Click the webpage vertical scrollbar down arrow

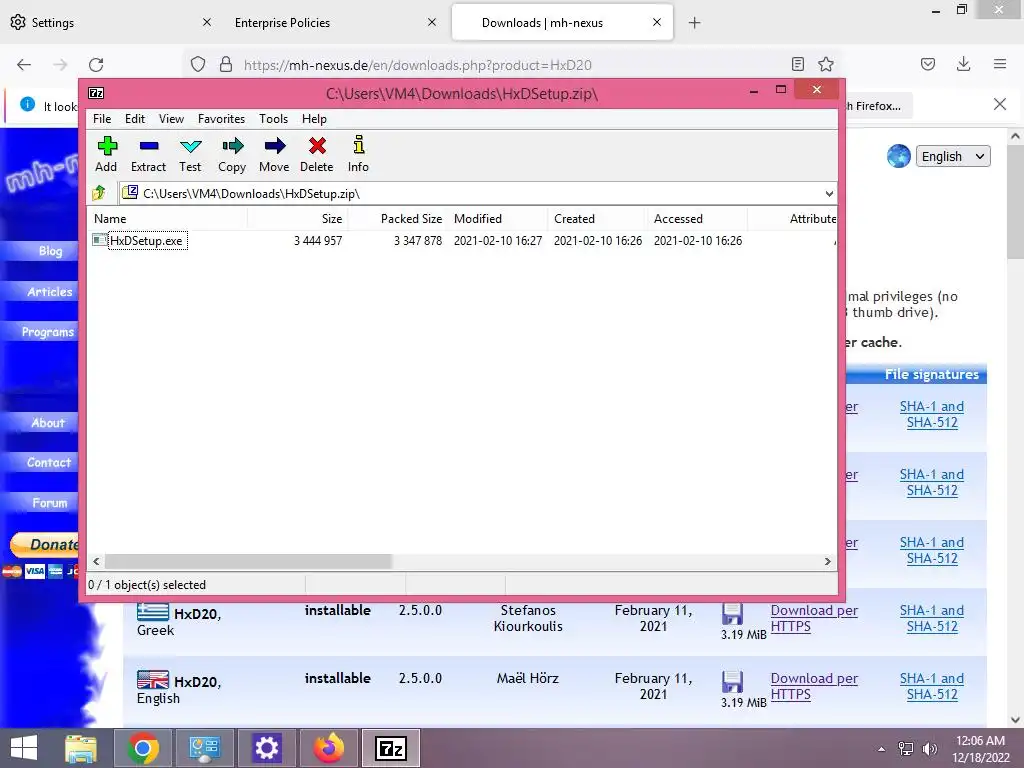[x=1015, y=720]
